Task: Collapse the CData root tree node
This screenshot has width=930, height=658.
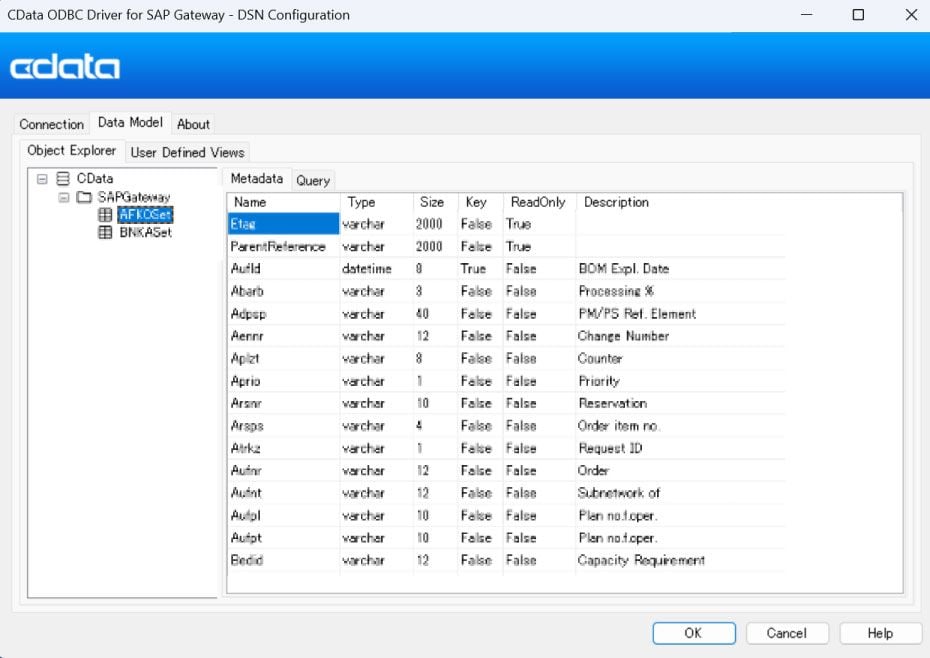Action: pyautogui.click(x=42, y=179)
